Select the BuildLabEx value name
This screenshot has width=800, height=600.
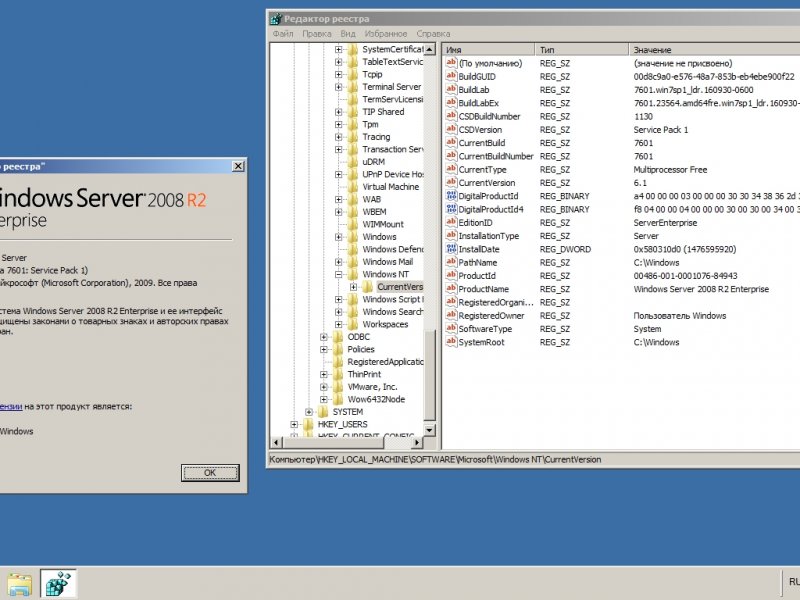tap(478, 103)
